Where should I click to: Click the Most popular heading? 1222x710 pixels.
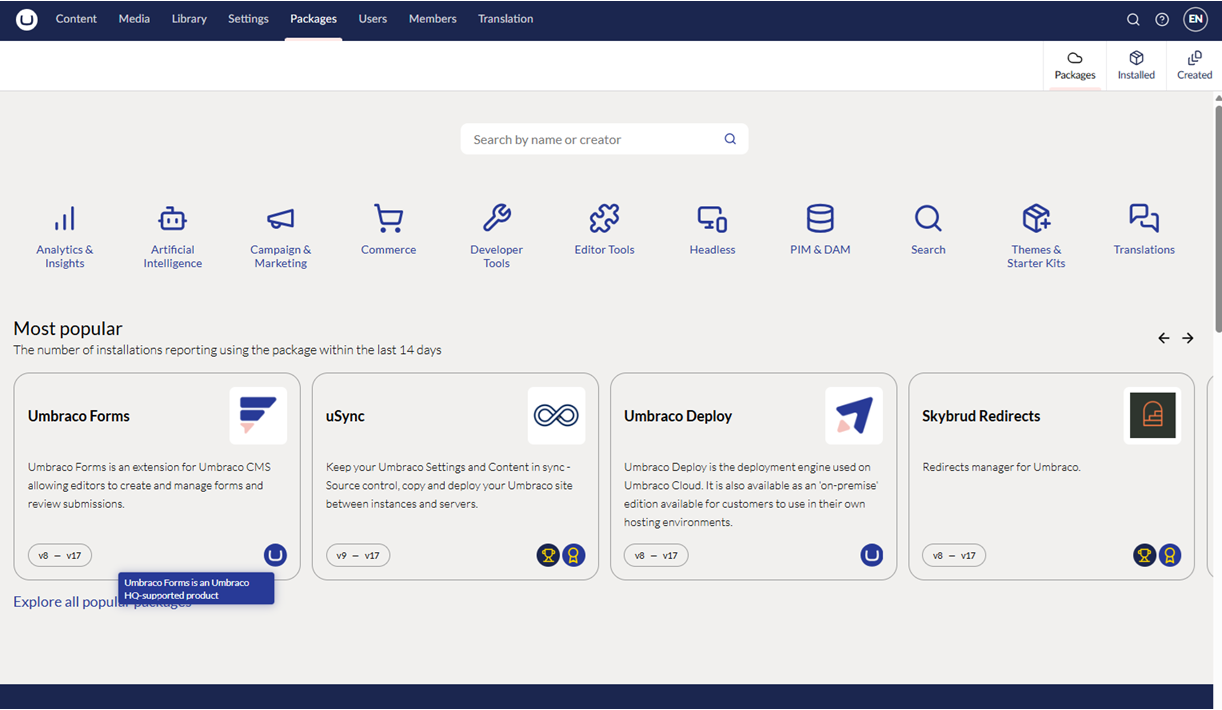coord(68,328)
